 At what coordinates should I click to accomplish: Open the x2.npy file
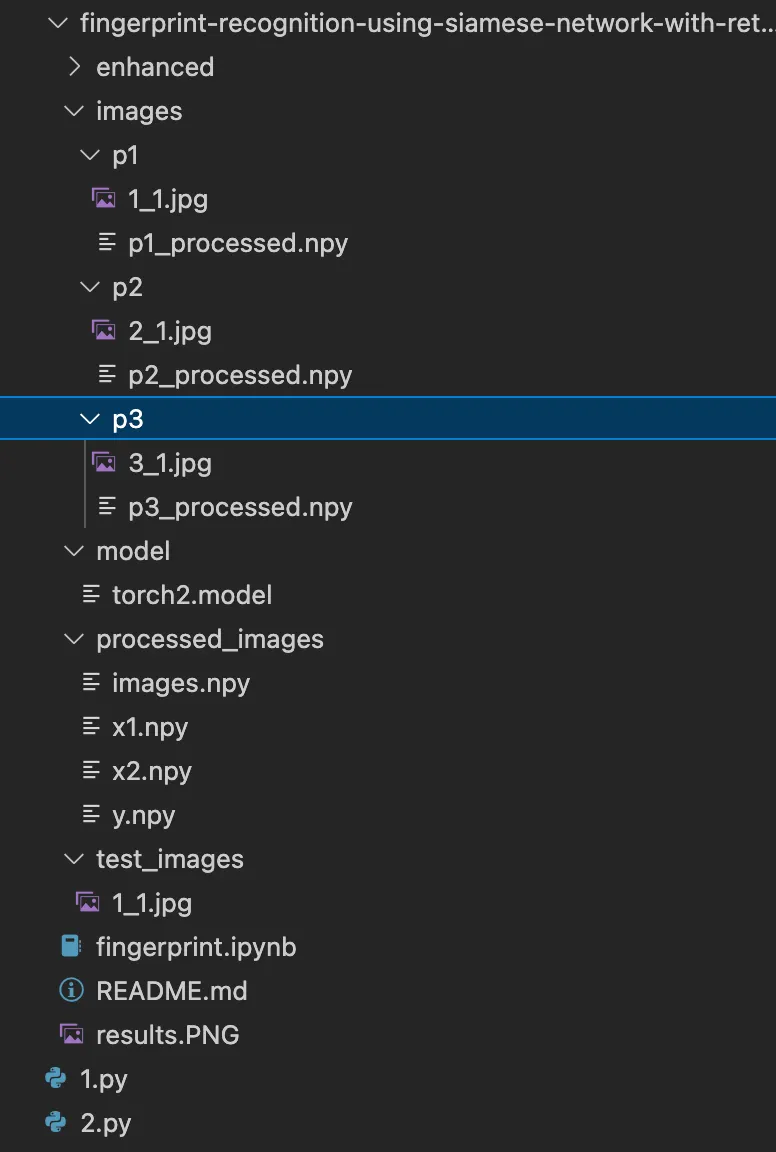pos(151,770)
